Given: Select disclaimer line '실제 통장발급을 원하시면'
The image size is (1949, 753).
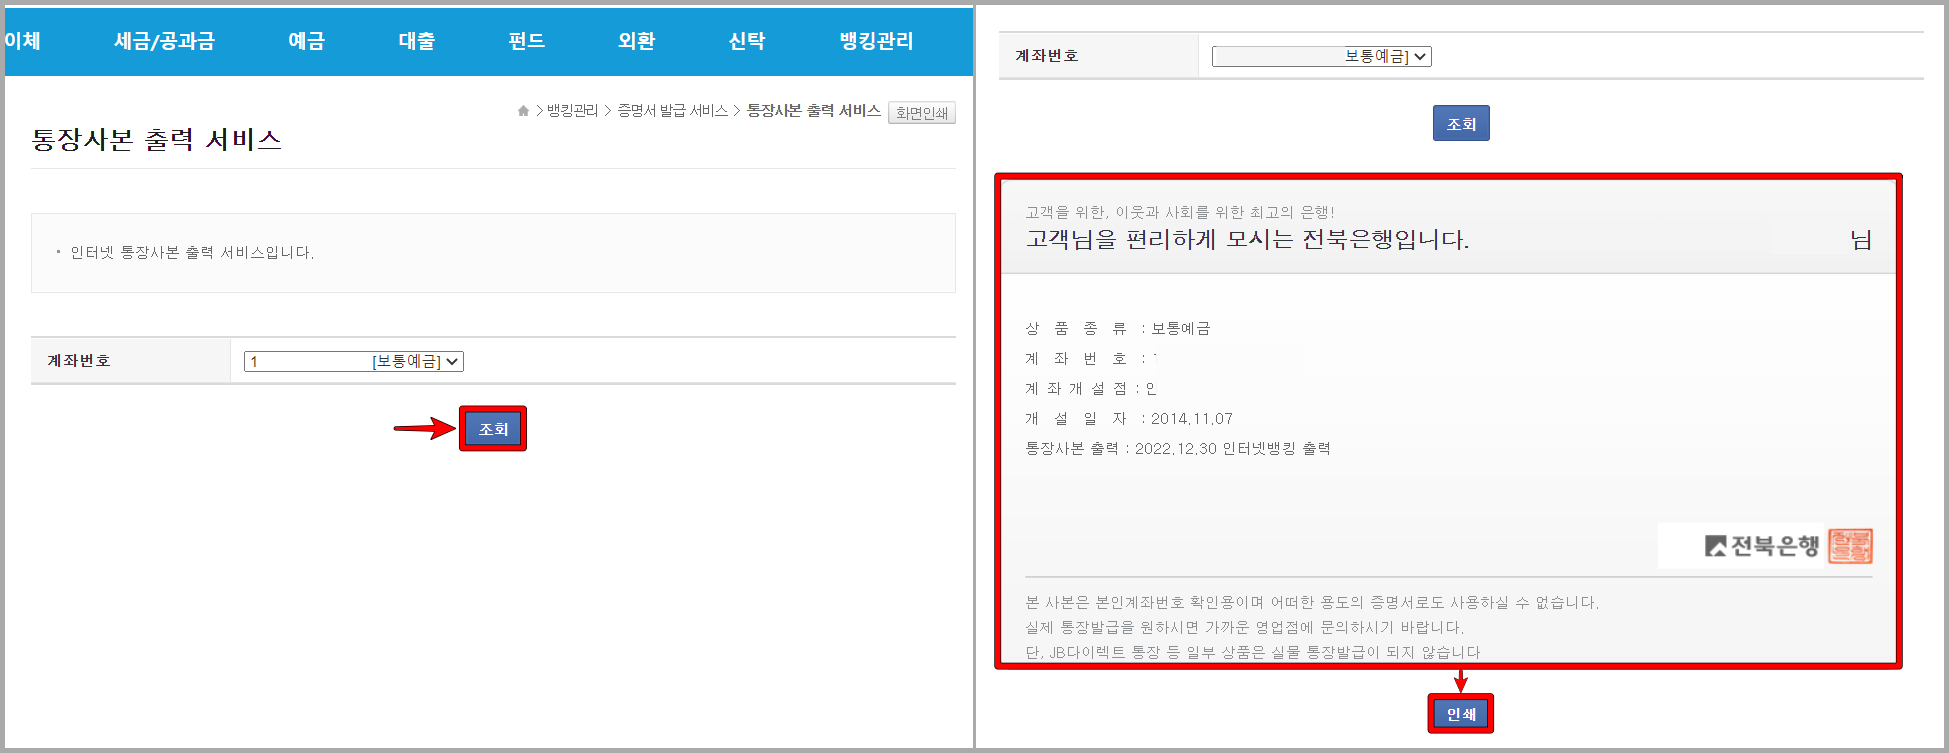Looking at the screenshot, I should point(1244,628).
